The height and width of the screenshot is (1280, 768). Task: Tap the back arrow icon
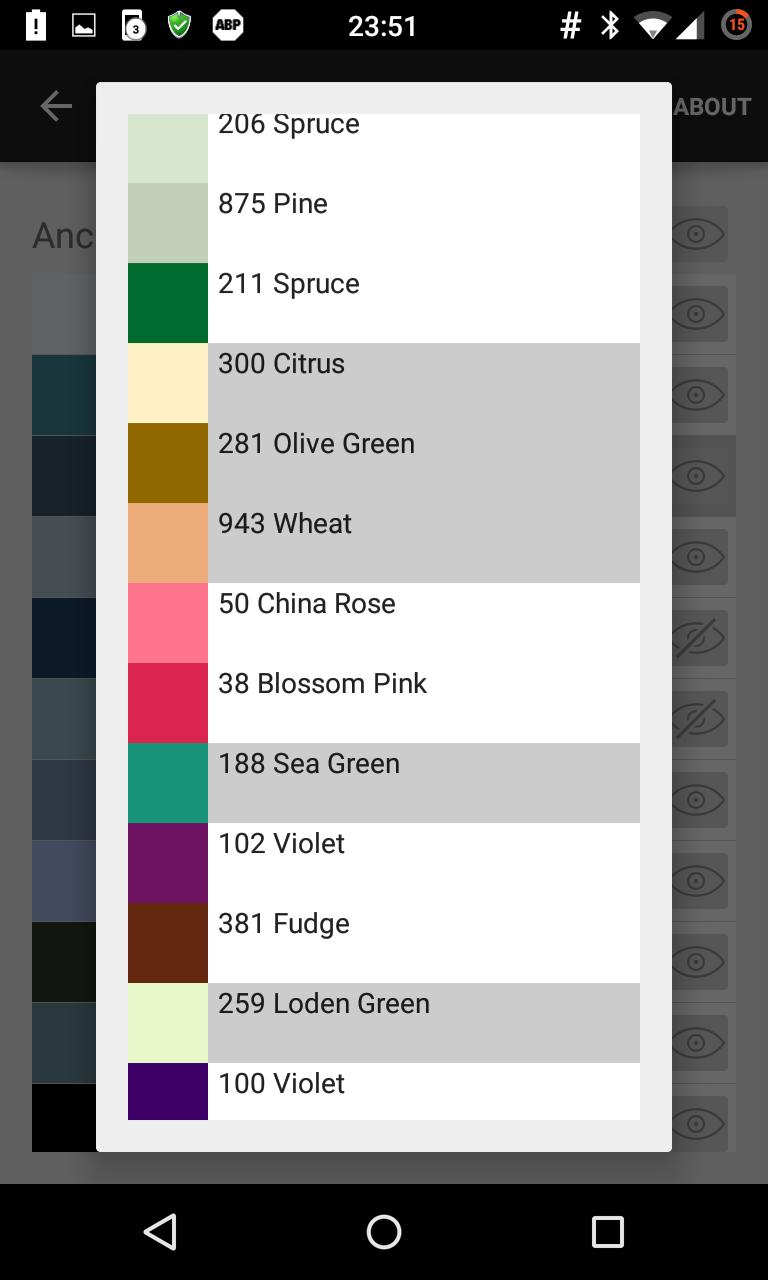[x=56, y=106]
